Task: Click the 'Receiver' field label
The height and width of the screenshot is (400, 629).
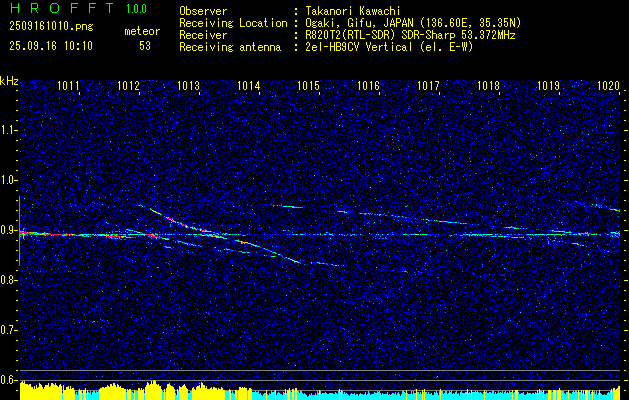Action: coord(203,35)
